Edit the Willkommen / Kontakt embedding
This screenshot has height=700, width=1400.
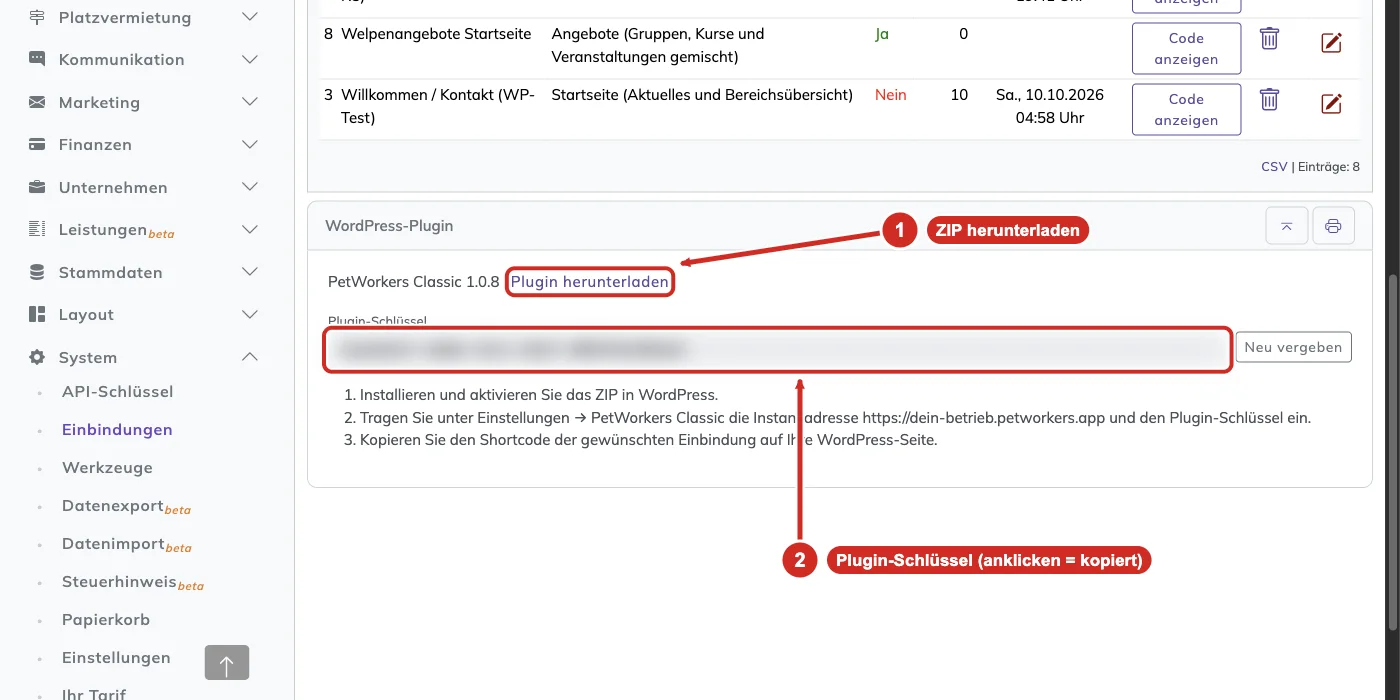(x=1331, y=103)
